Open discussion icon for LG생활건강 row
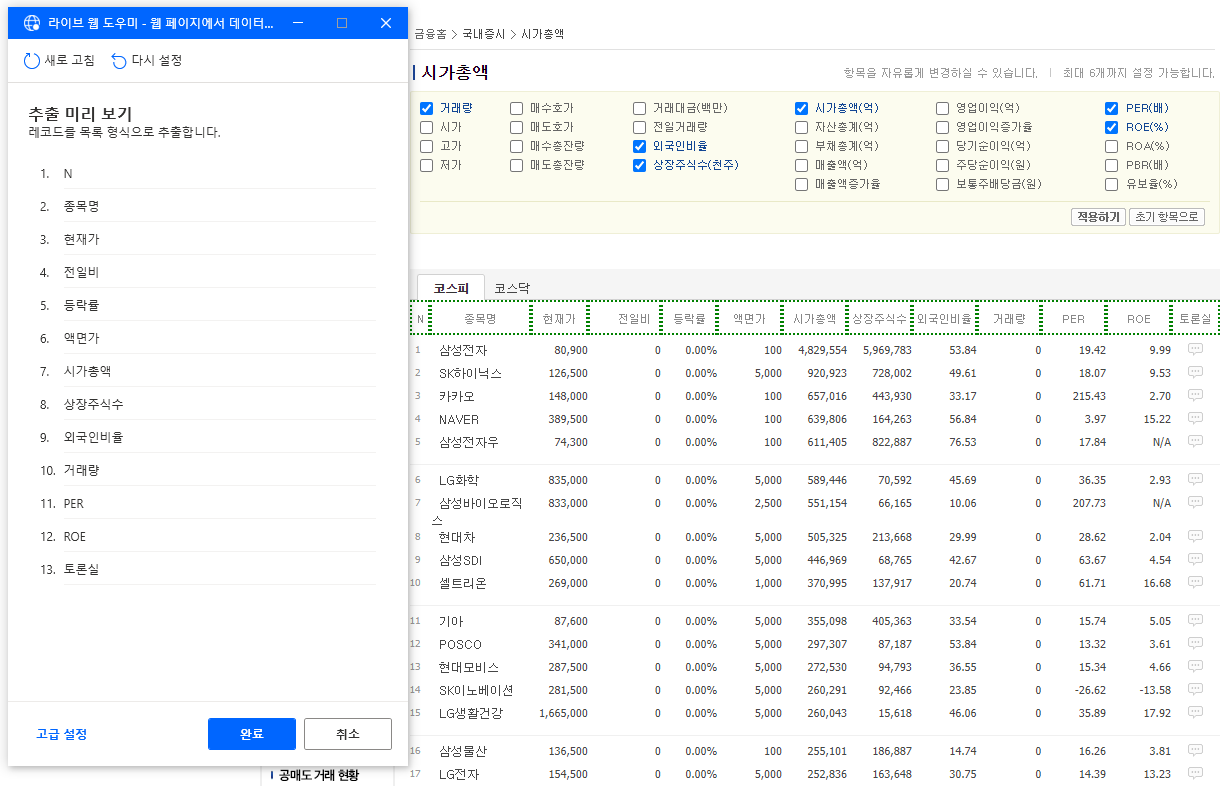The width and height of the screenshot is (1230, 786). tap(1195, 713)
